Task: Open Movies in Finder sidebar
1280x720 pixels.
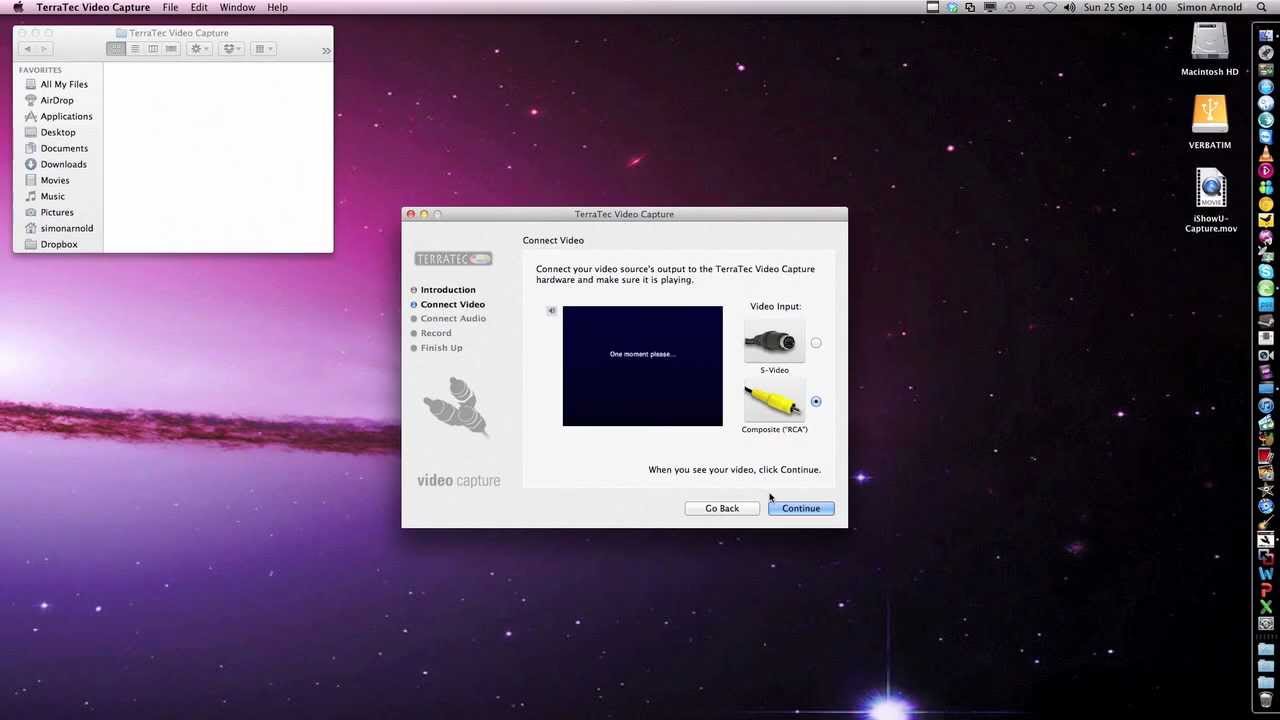Action: (55, 180)
